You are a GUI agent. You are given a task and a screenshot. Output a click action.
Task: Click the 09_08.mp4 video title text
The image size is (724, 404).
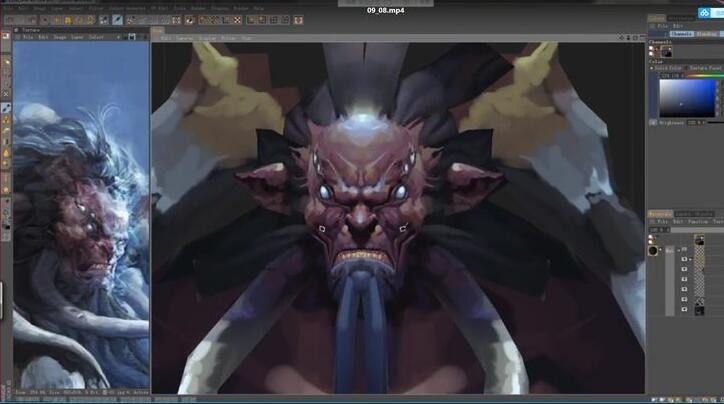386,10
